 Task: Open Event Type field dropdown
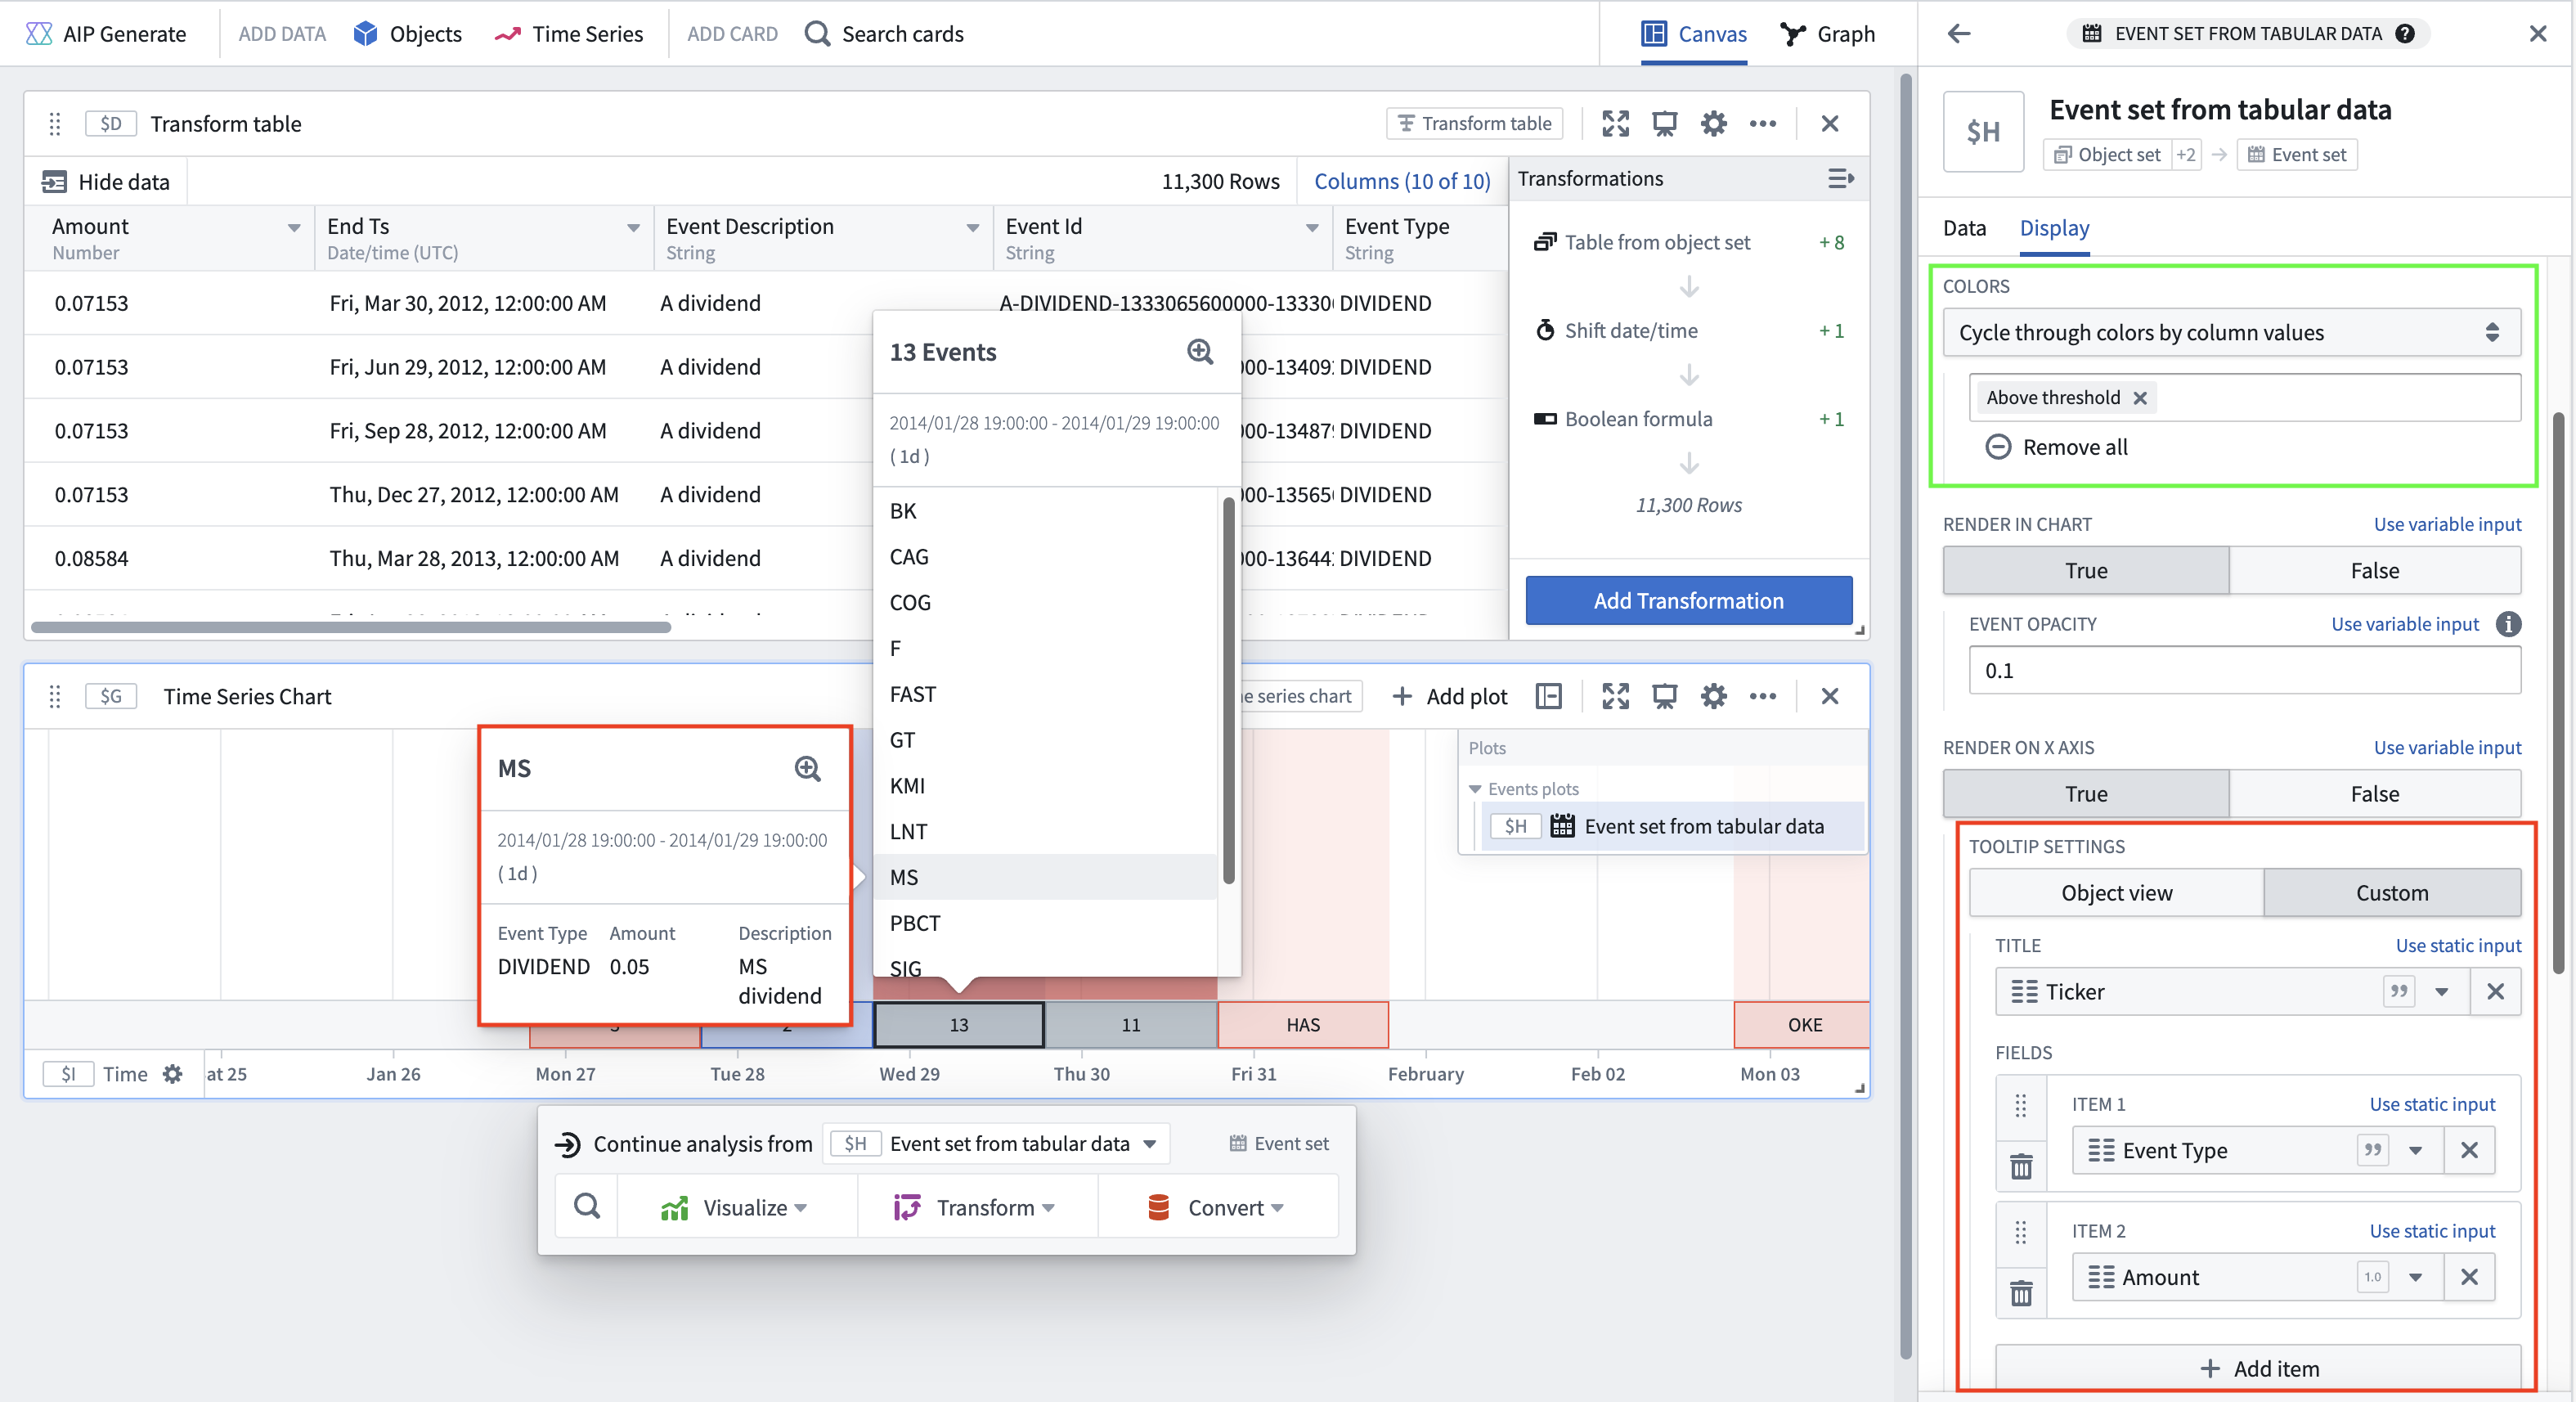[2415, 1150]
